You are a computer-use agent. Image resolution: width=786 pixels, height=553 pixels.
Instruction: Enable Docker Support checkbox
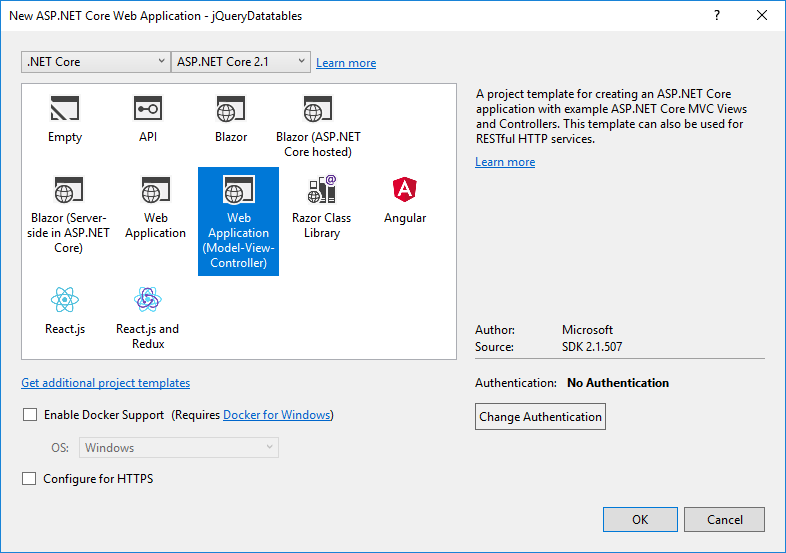point(30,415)
